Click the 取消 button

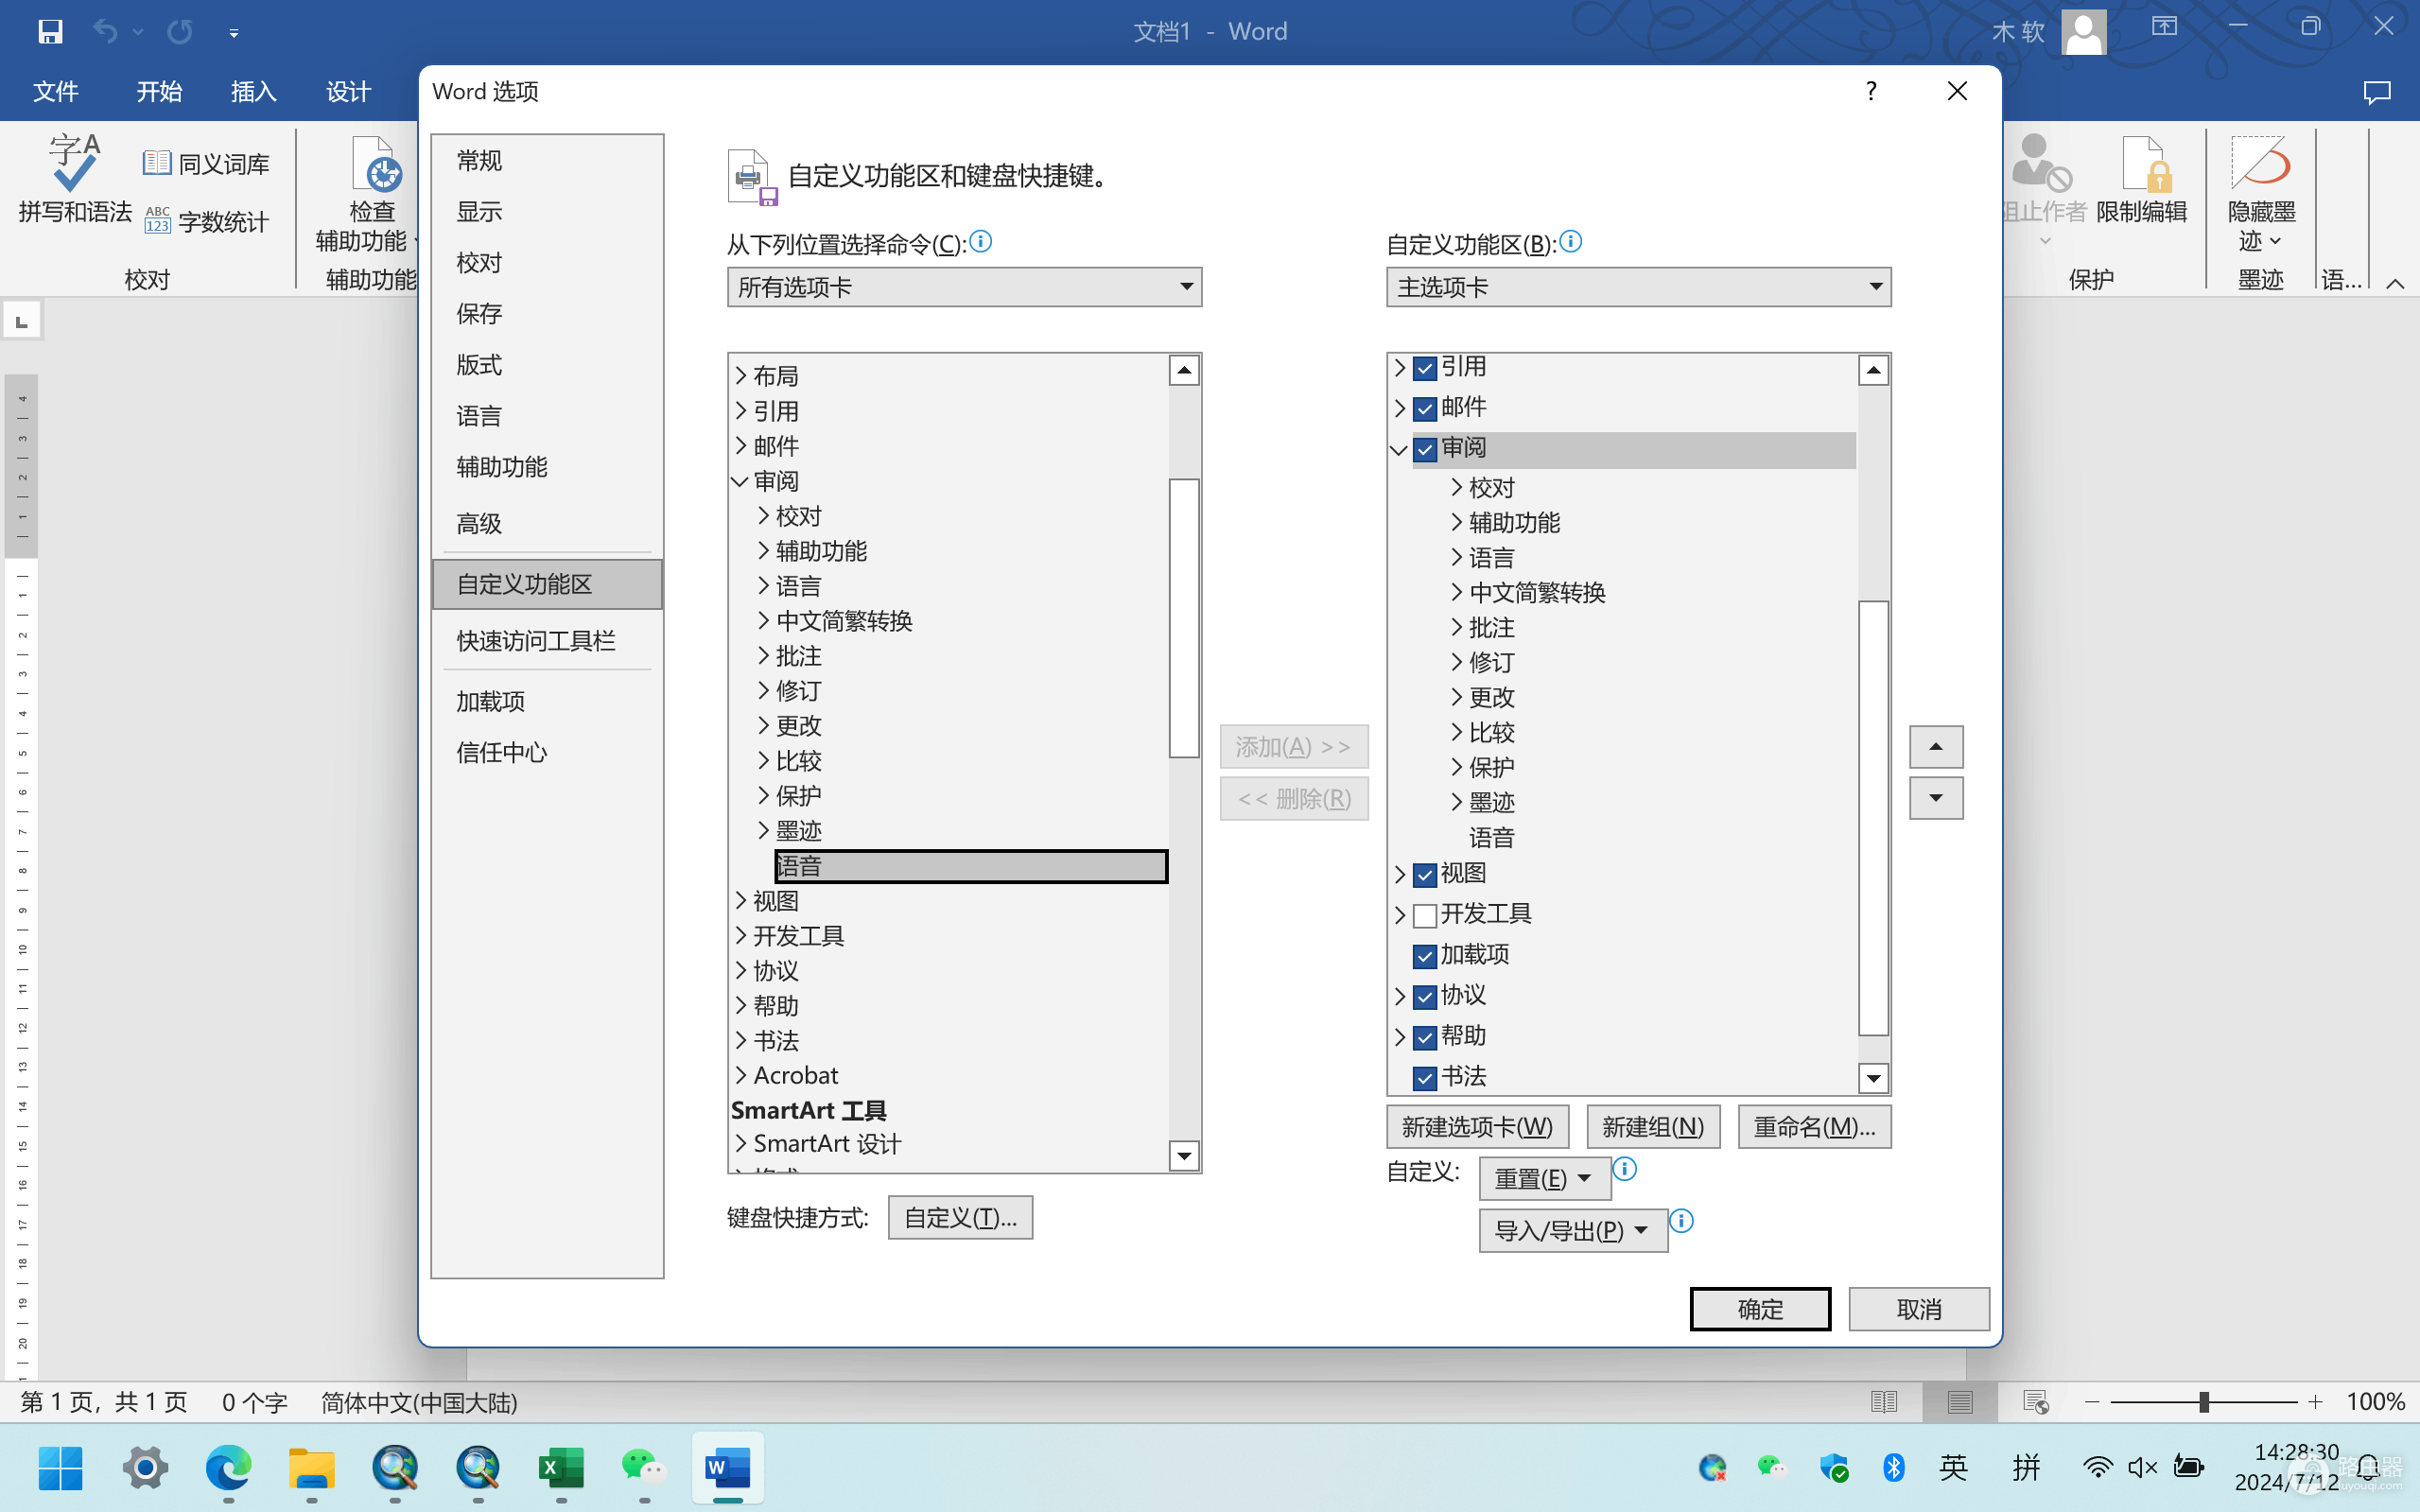pyautogui.click(x=1918, y=1309)
